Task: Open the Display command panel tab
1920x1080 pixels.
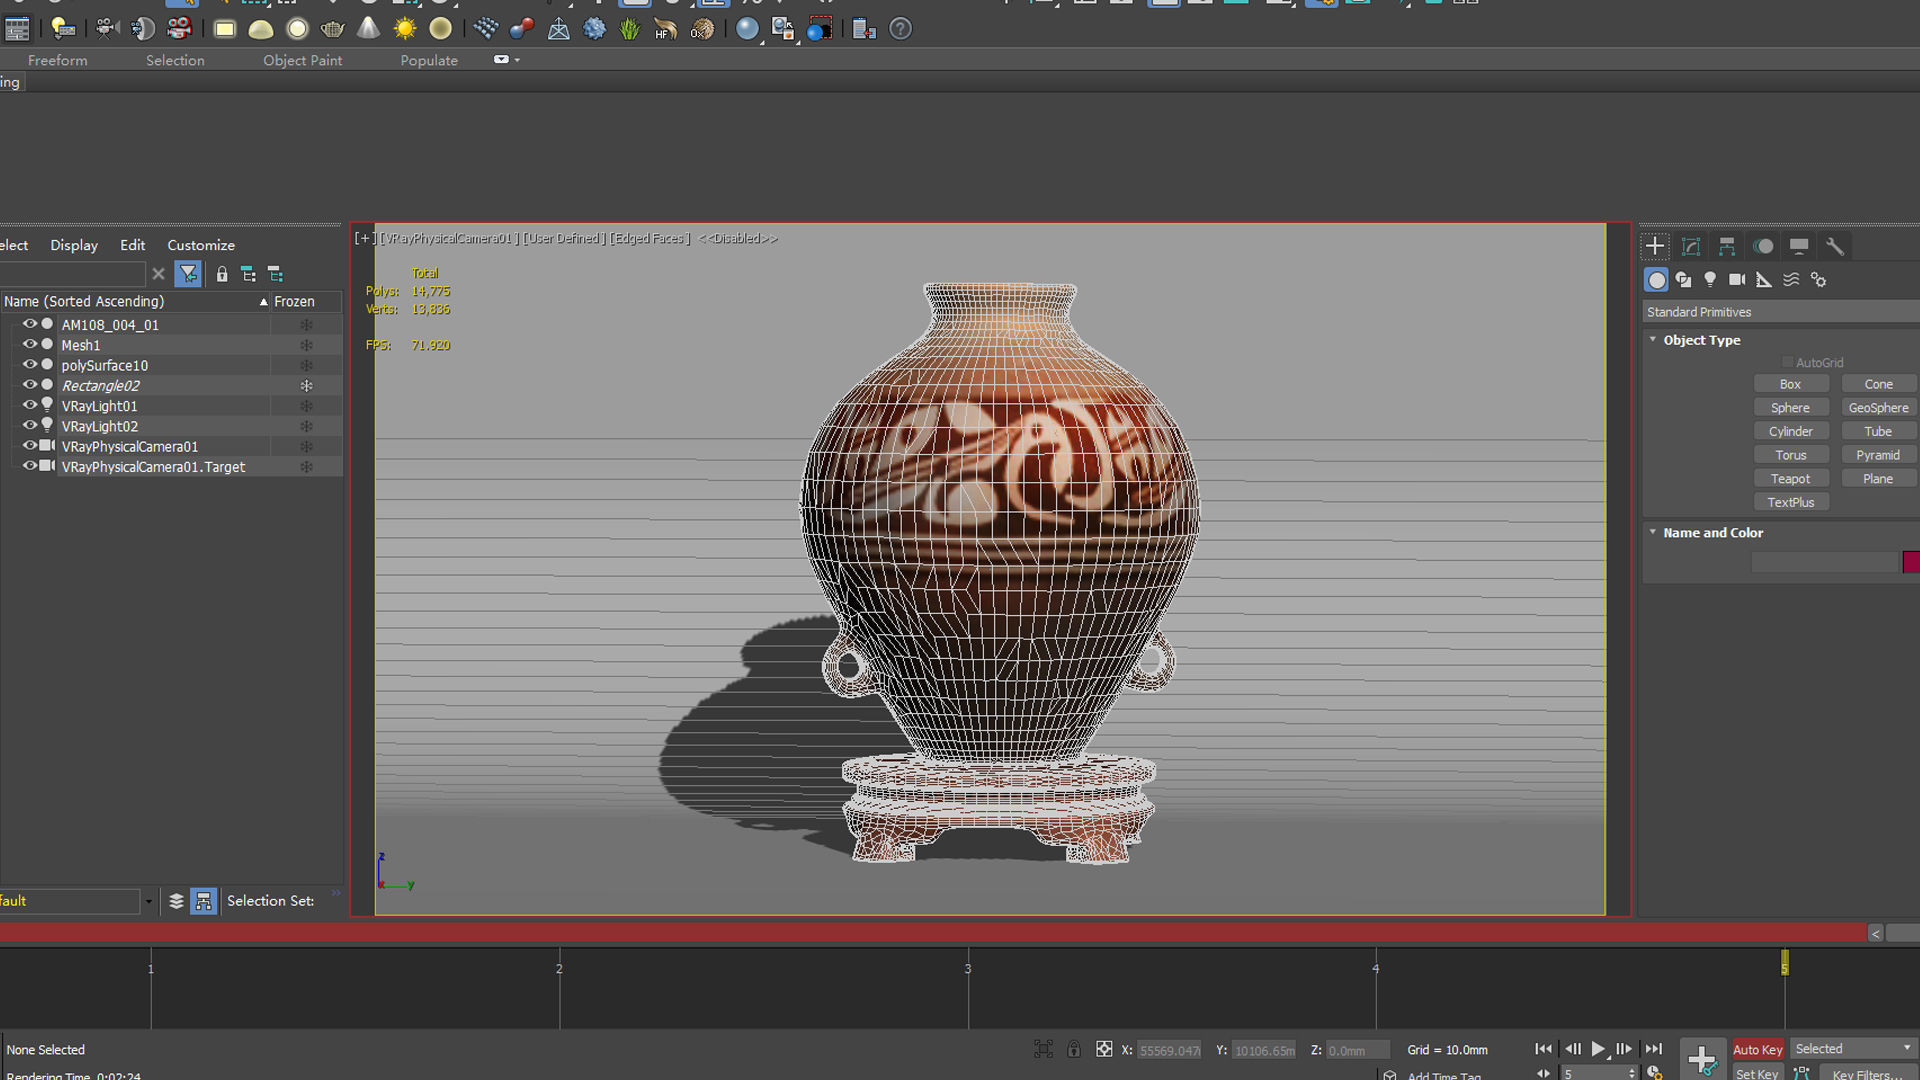Action: tap(1799, 246)
